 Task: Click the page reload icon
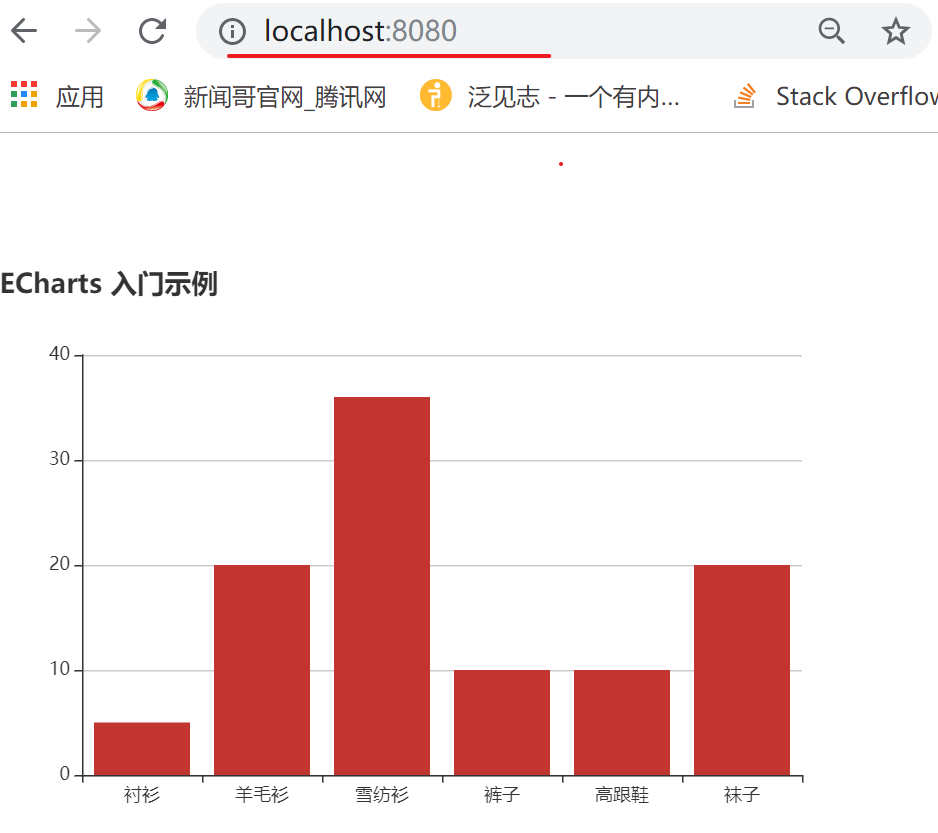152,30
